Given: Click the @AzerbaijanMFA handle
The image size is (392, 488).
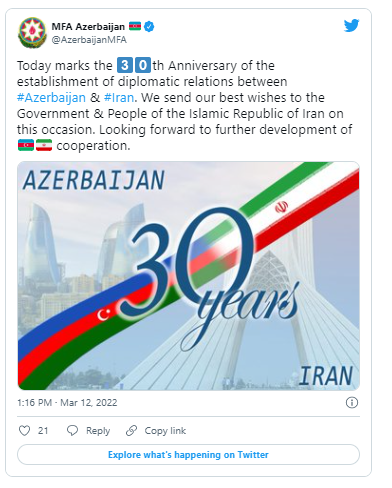Looking at the screenshot, I should (x=89, y=40).
